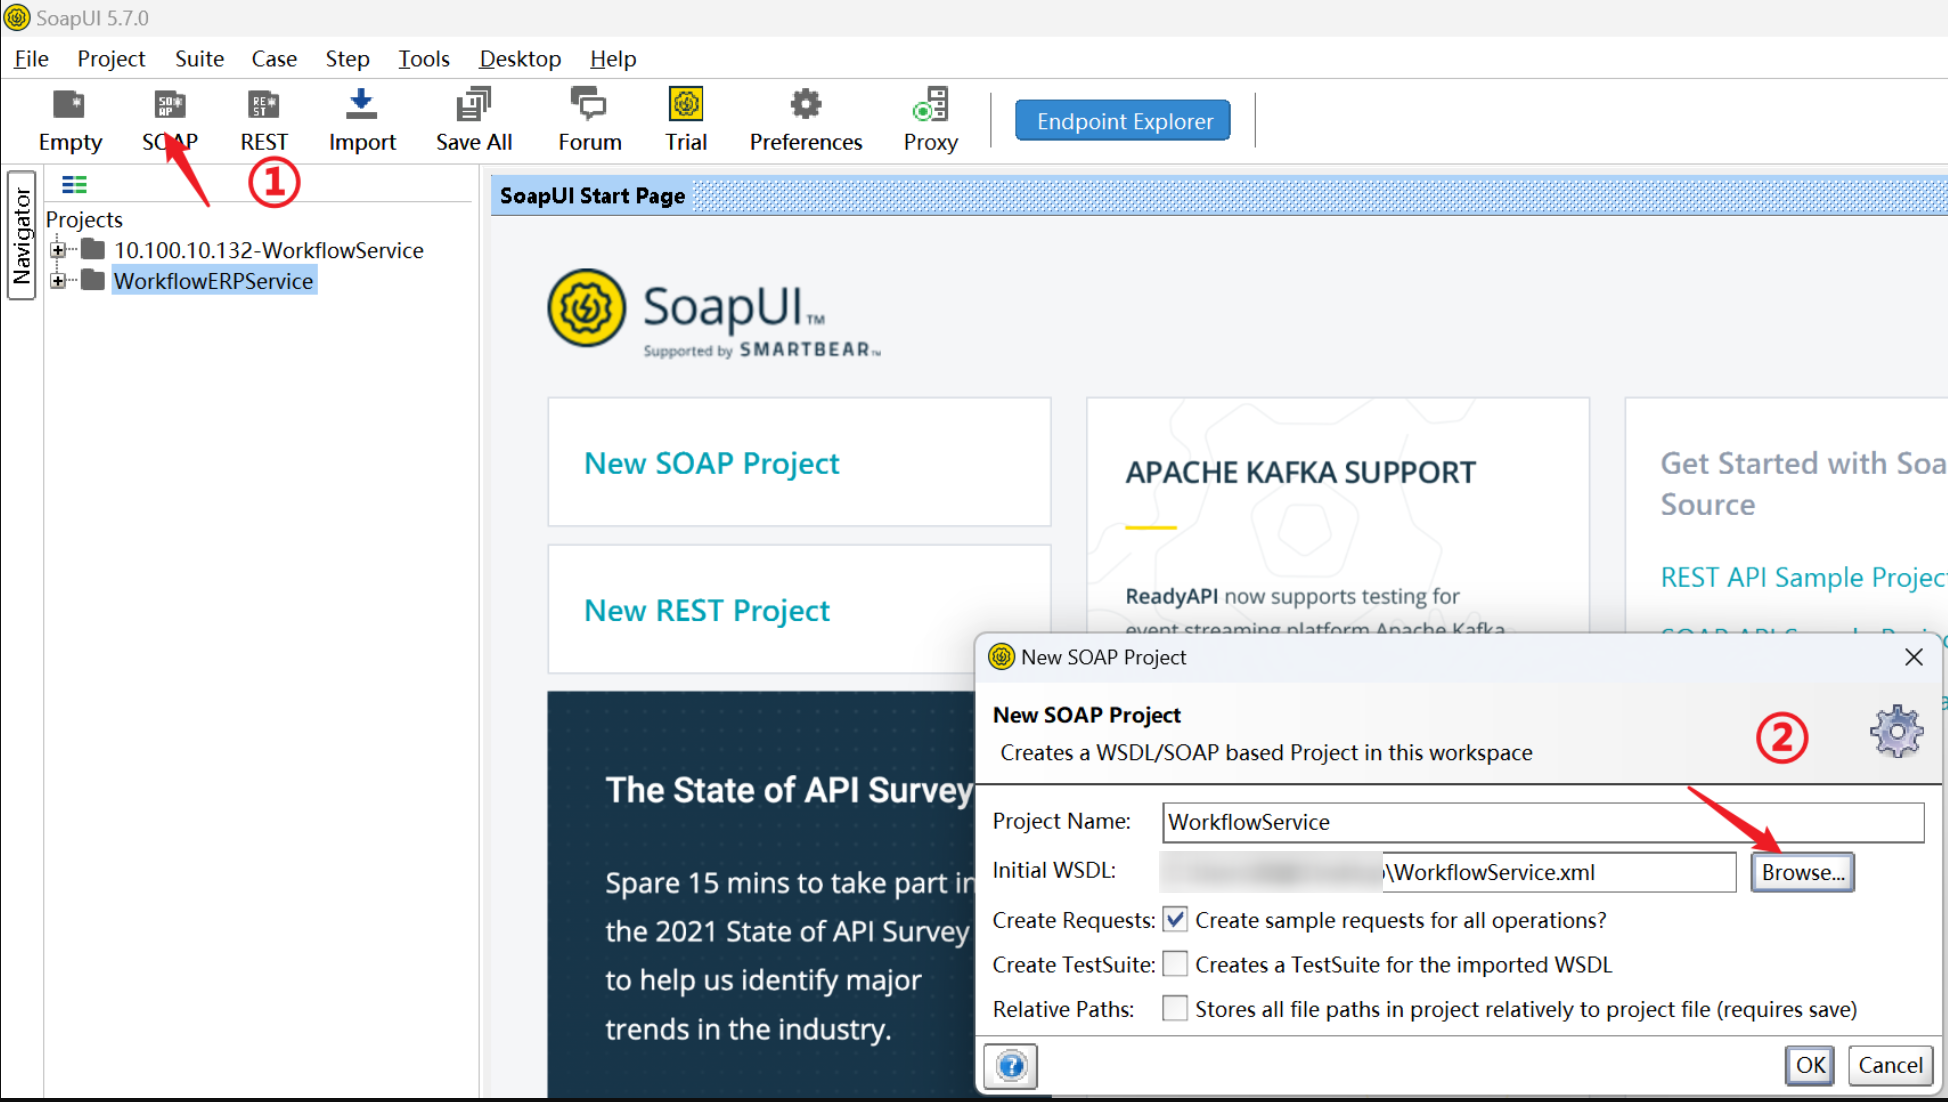
Task: Open the New REST Project link
Action: [x=706, y=610]
